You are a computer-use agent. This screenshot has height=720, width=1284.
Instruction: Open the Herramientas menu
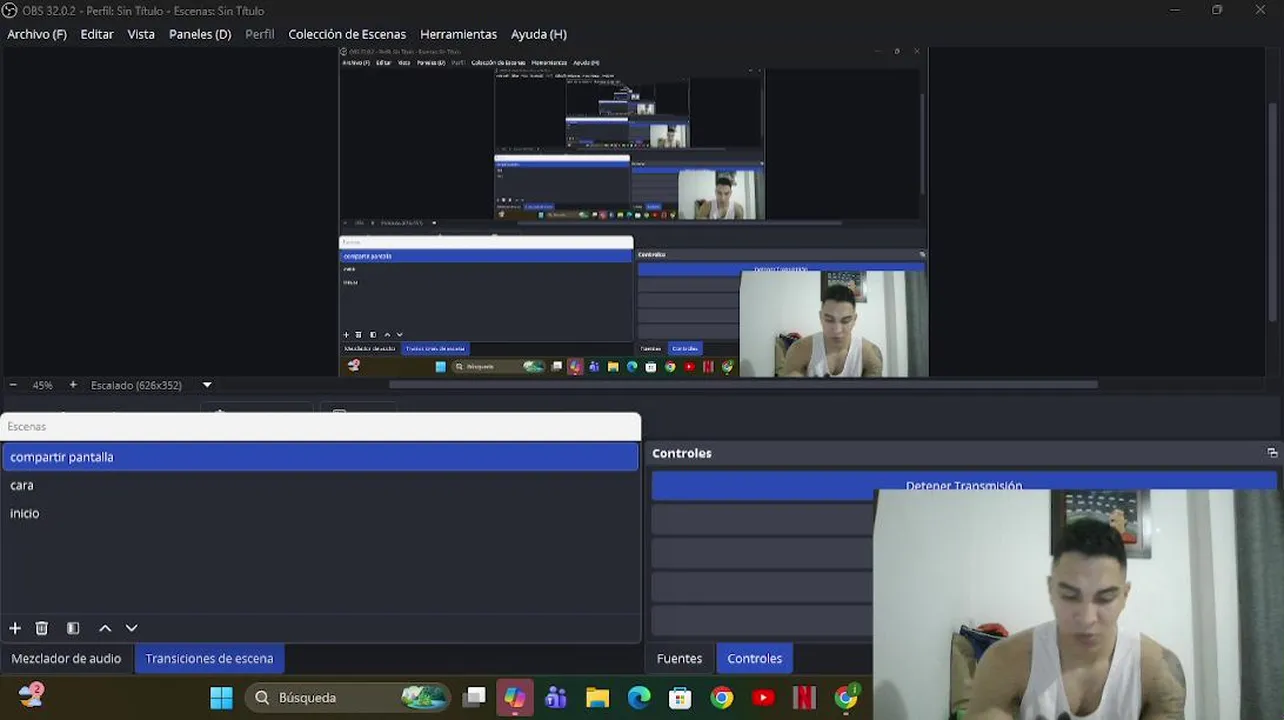[x=458, y=34]
